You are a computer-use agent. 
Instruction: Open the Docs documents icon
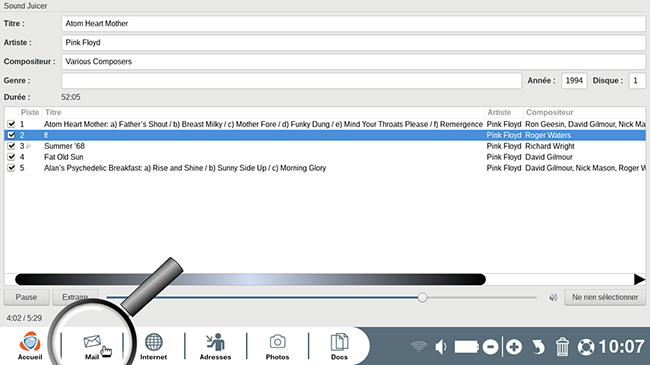[x=339, y=346]
